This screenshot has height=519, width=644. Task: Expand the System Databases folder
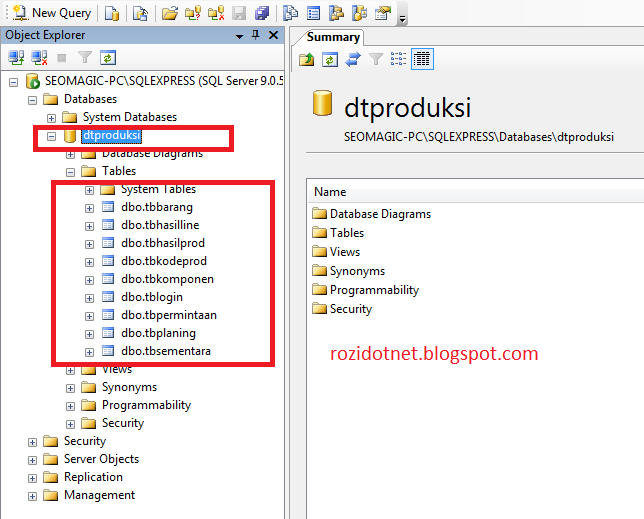click(51, 118)
